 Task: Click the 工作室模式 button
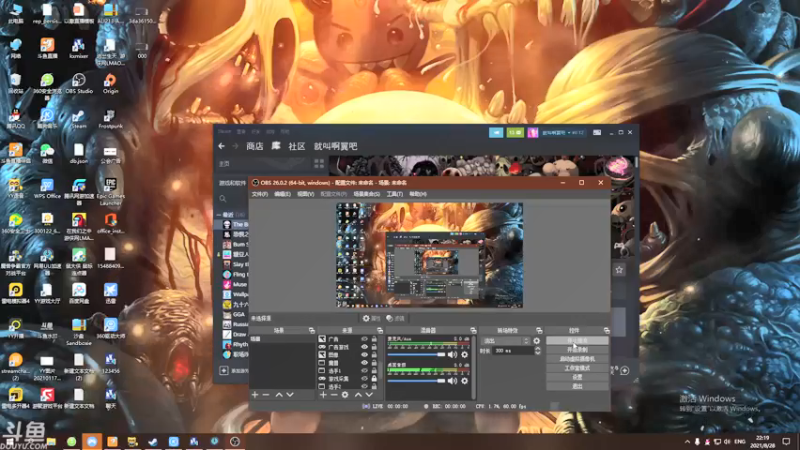pos(577,368)
